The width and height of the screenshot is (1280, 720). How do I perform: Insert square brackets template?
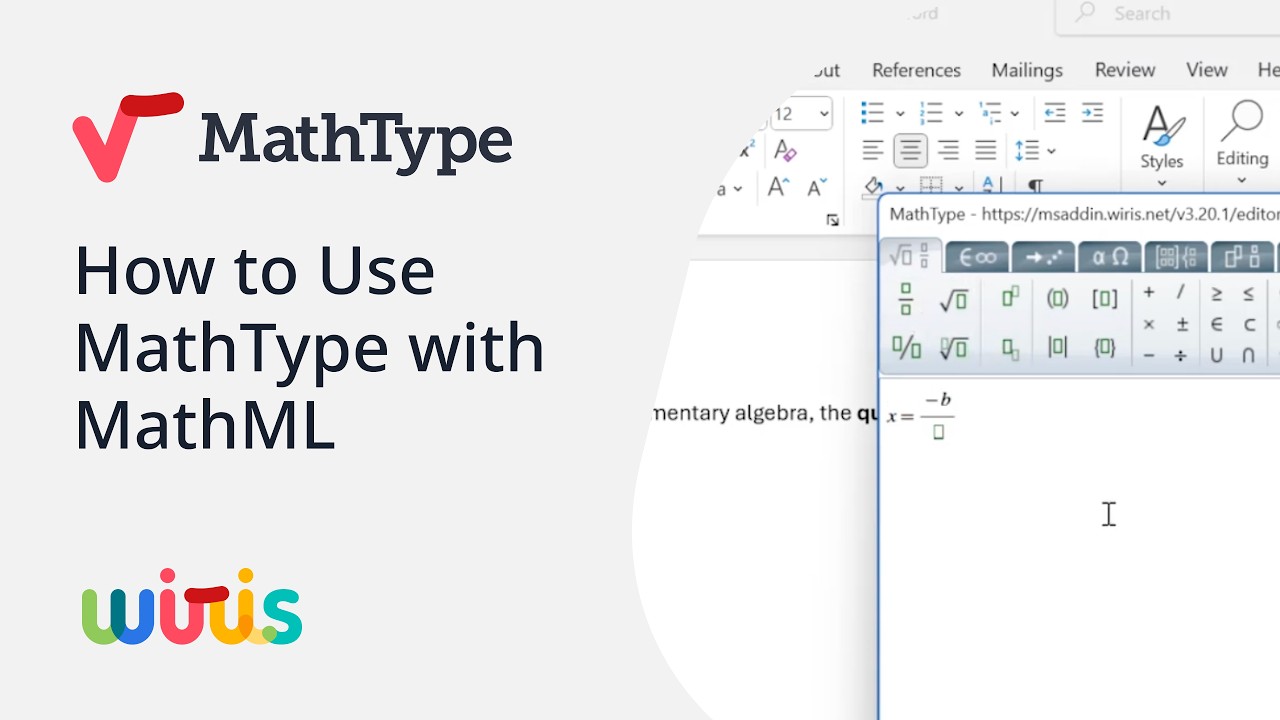(1104, 298)
